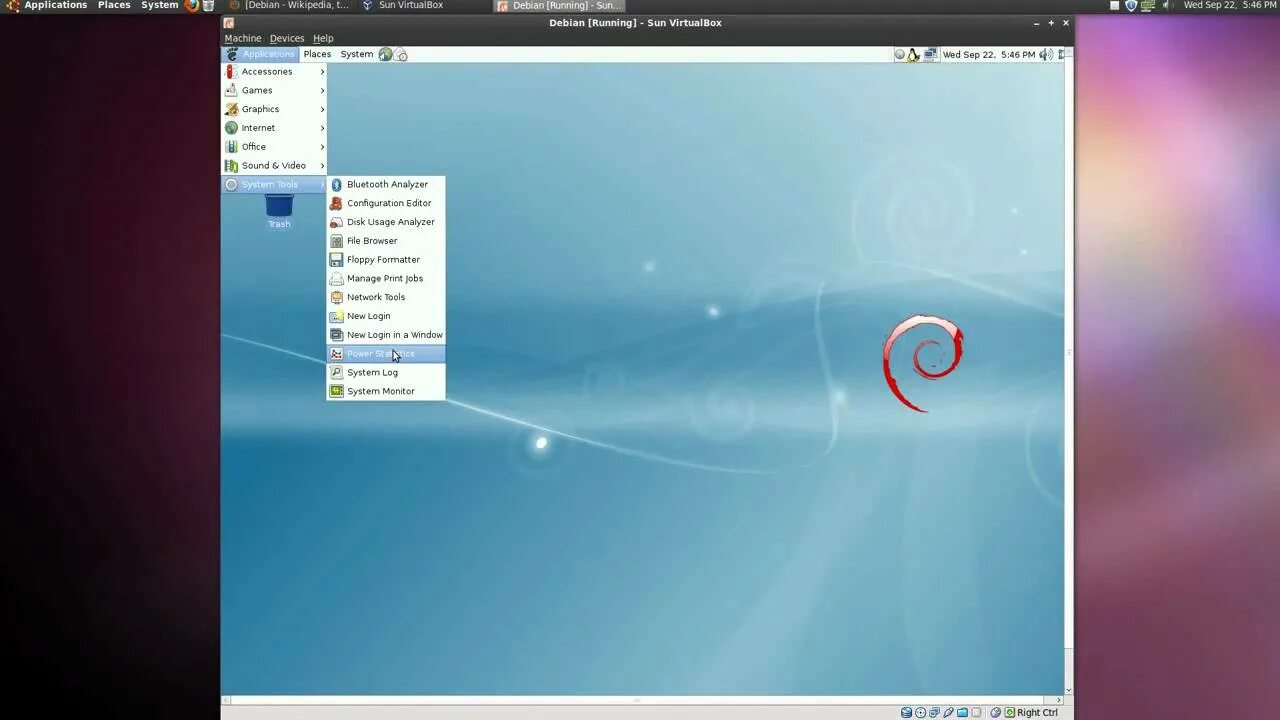Open the System Log entry
This screenshot has height=720, width=1280.
tap(386, 372)
